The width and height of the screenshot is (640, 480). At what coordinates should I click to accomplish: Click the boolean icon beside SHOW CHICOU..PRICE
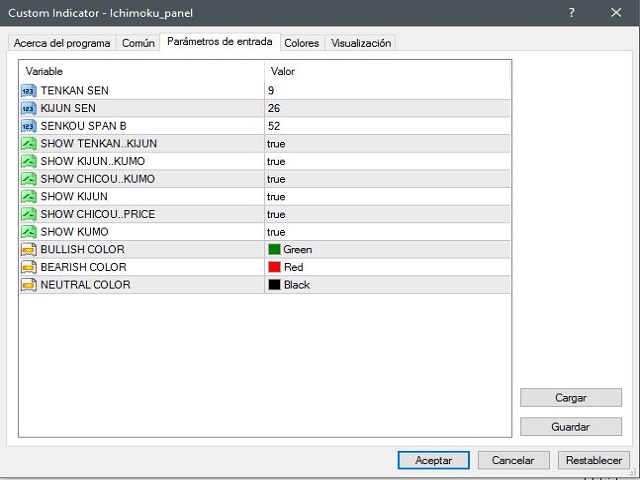click(x=29, y=214)
